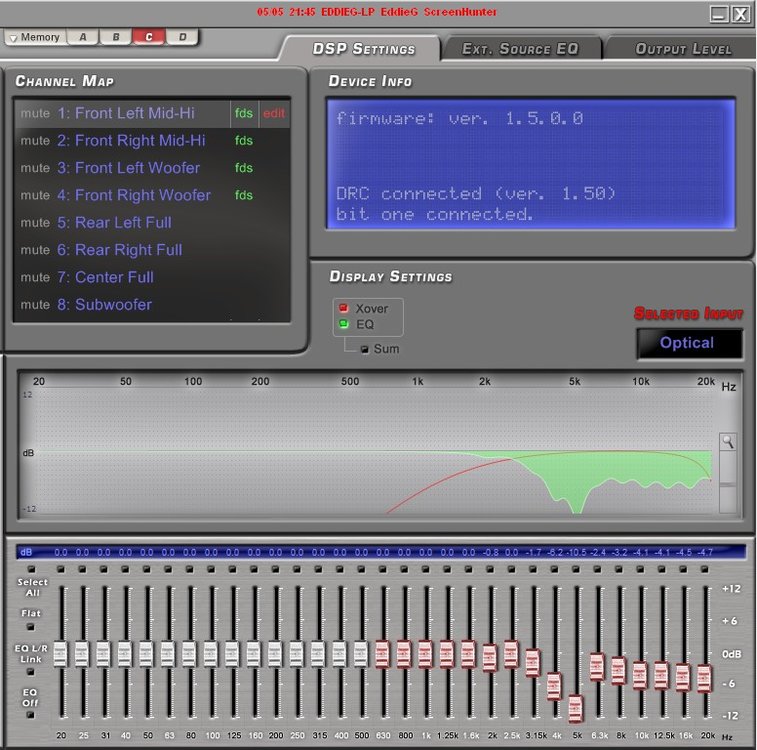Screen dimensions: 757x750
Task: Click the 20 Hz EQ slider handle
Action: click(60, 654)
